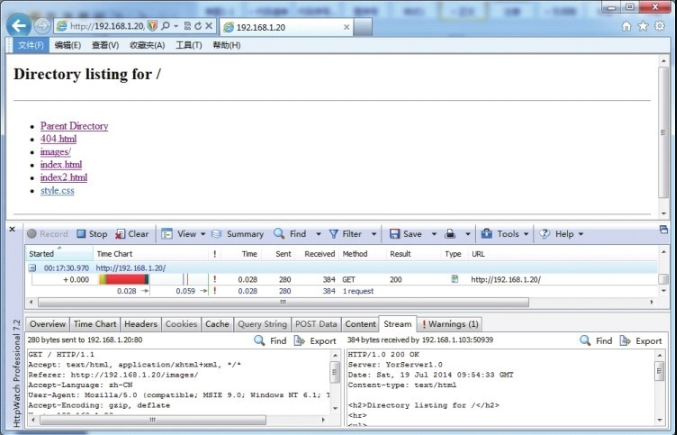Click the compatibility view icon in address bar
Image resolution: width=677 pixels, height=435 pixels.
tap(187, 26)
